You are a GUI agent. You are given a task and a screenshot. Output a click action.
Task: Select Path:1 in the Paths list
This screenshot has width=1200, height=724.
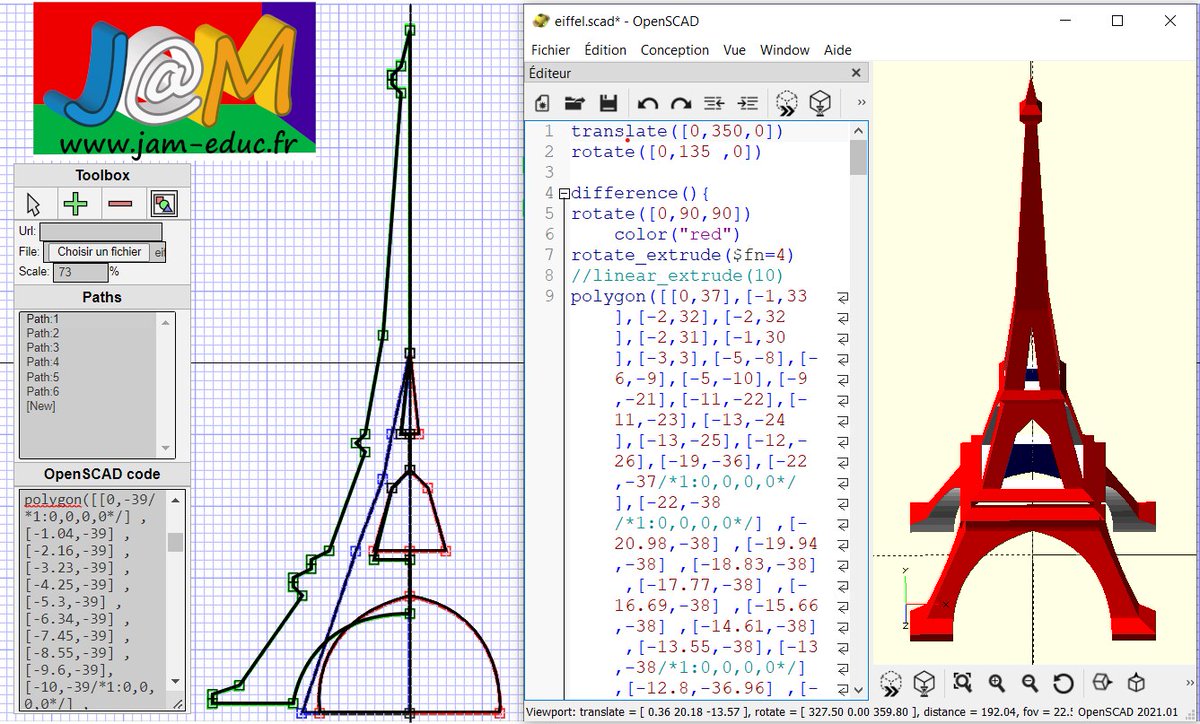coord(43,319)
